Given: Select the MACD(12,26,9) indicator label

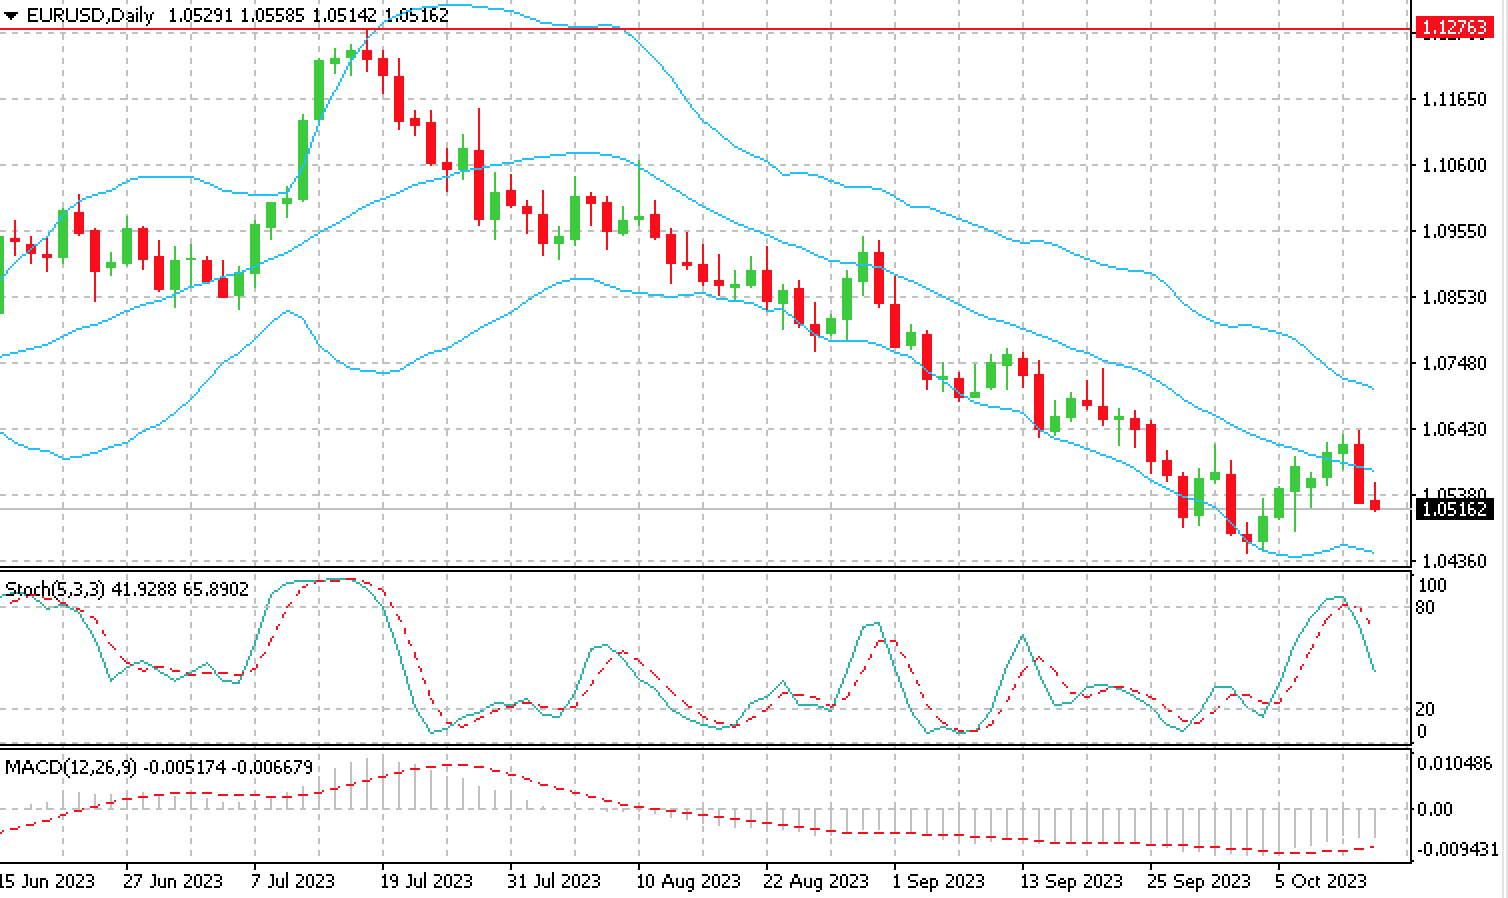Looking at the screenshot, I should 70,767.
